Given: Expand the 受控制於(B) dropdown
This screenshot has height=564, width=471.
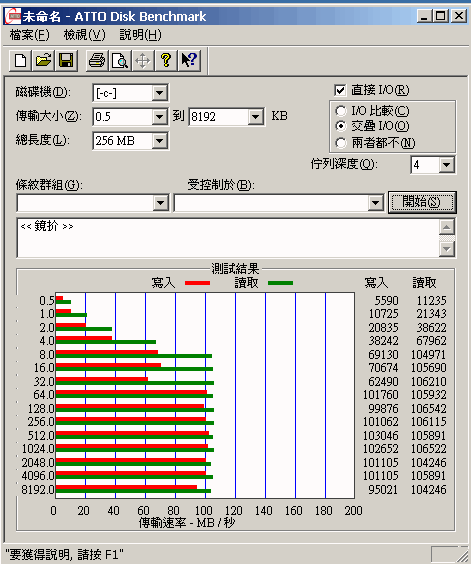Looking at the screenshot, I should point(375,203).
